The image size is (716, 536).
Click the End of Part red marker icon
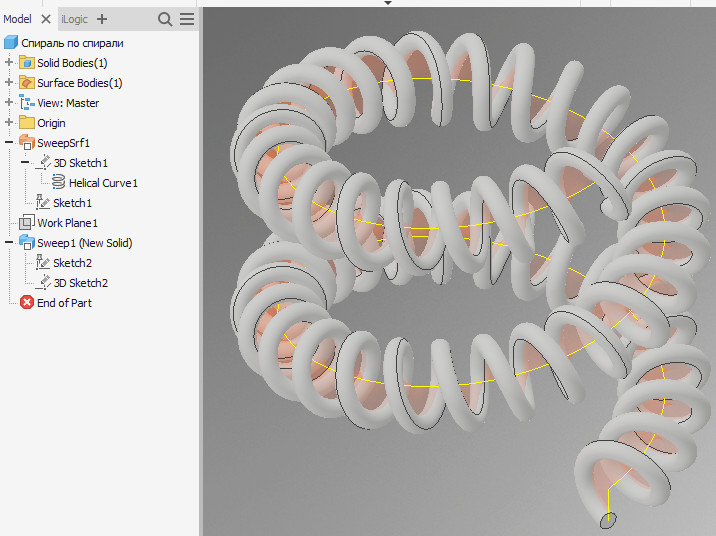[x=27, y=302]
